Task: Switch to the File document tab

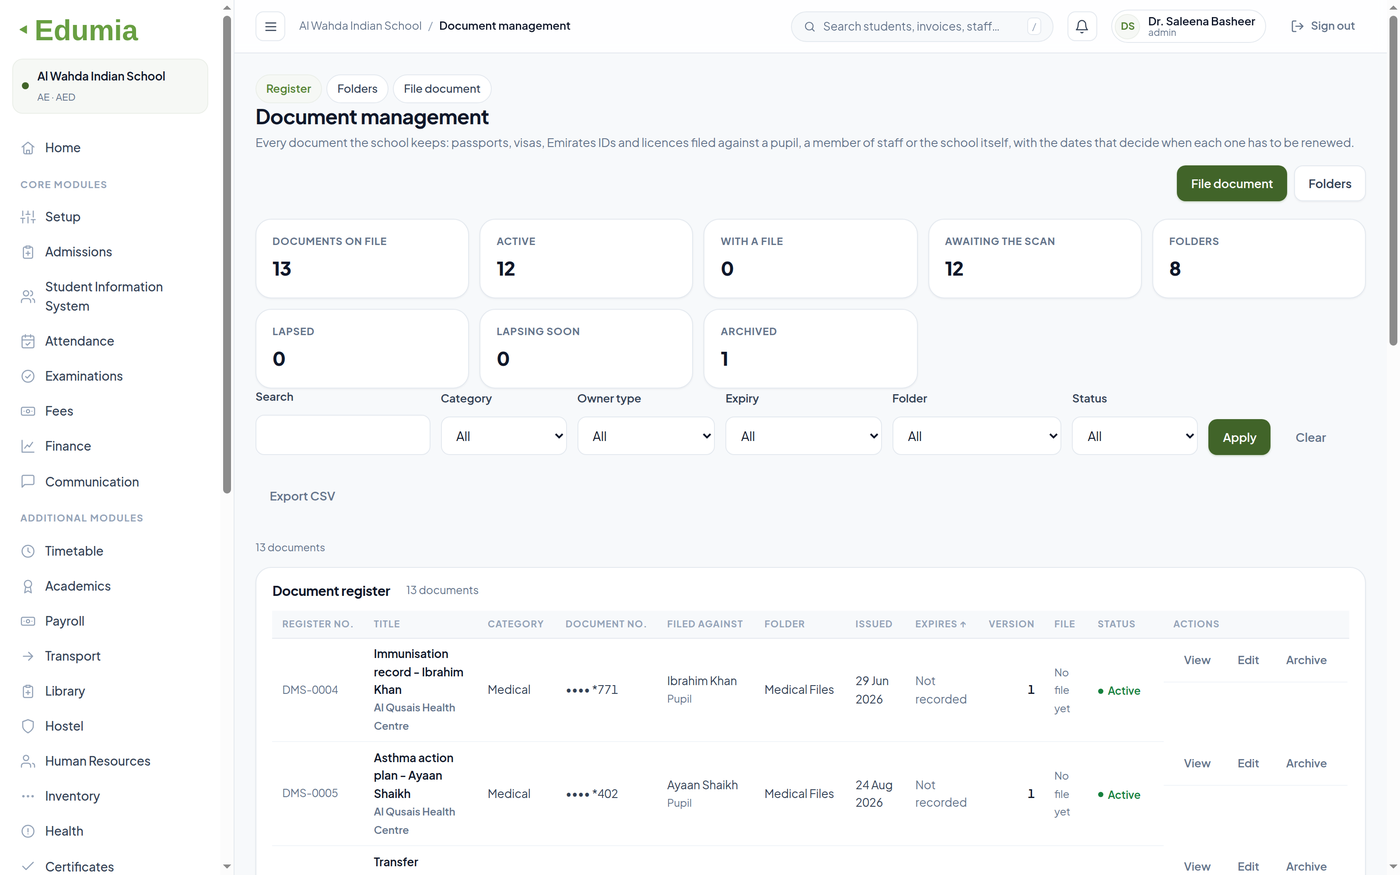Action: (442, 89)
